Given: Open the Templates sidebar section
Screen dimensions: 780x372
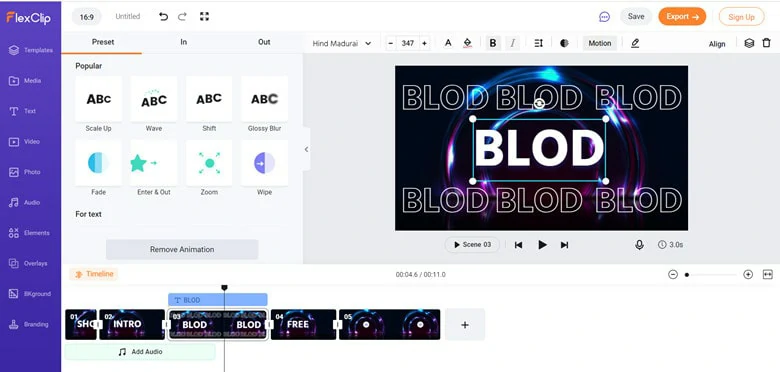Looking at the screenshot, I should pos(30,50).
